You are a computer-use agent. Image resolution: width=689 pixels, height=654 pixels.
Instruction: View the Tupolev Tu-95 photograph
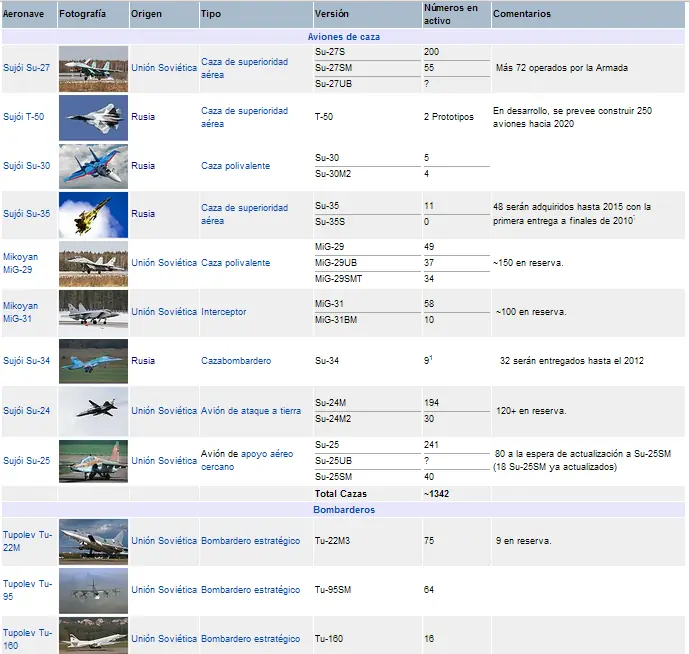(94, 591)
